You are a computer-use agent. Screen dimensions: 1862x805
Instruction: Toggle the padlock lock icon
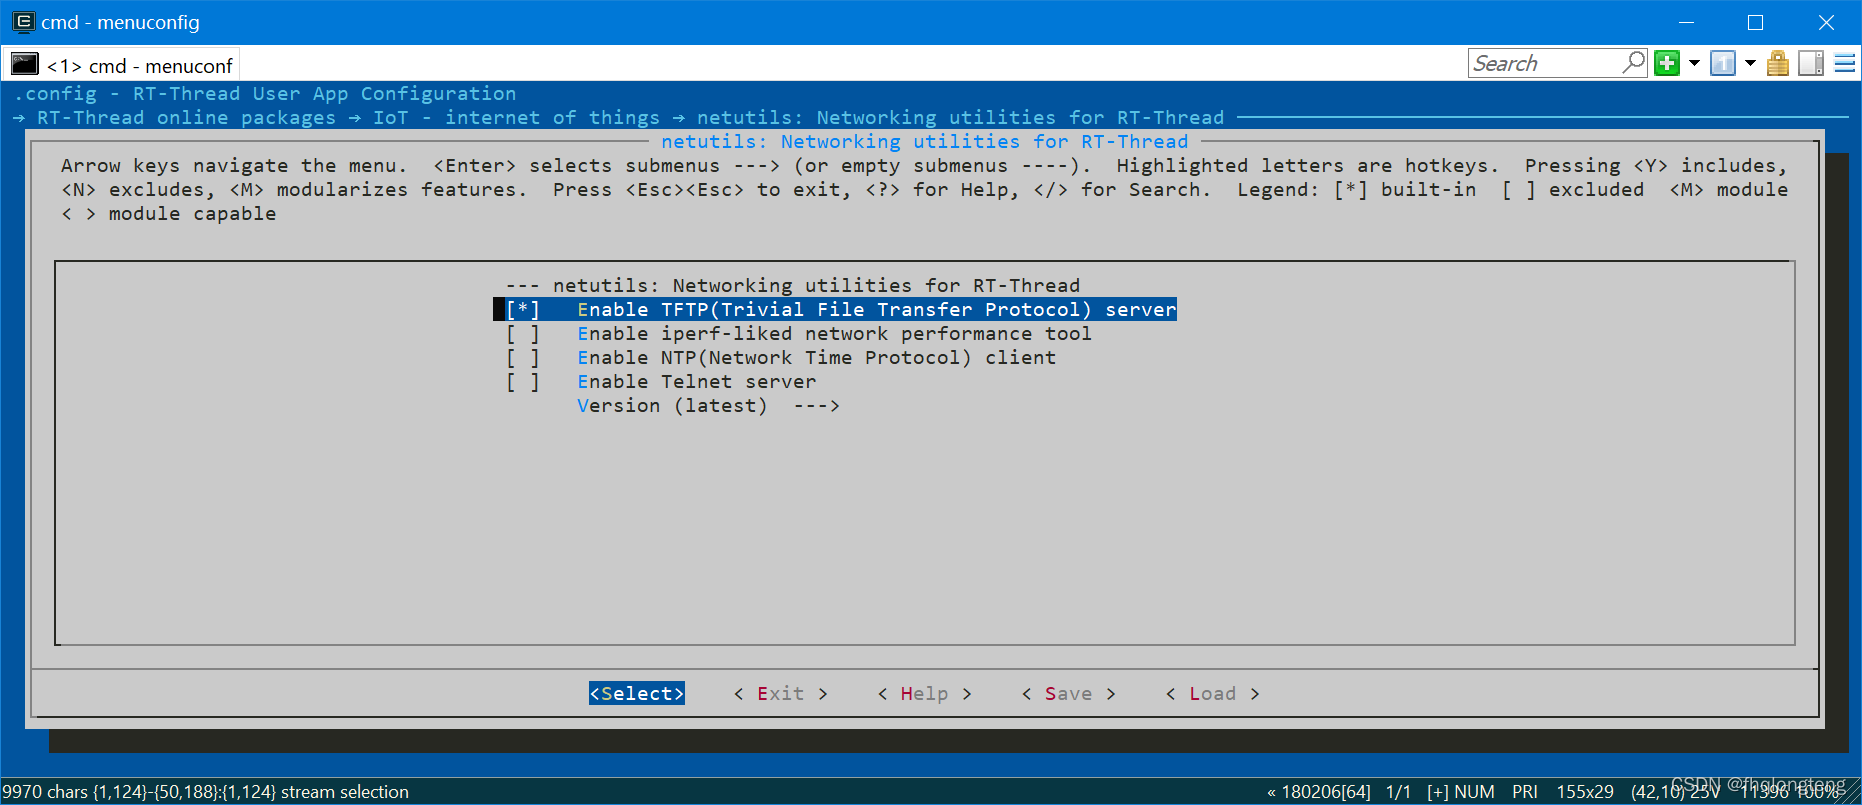(x=1777, y=63)
